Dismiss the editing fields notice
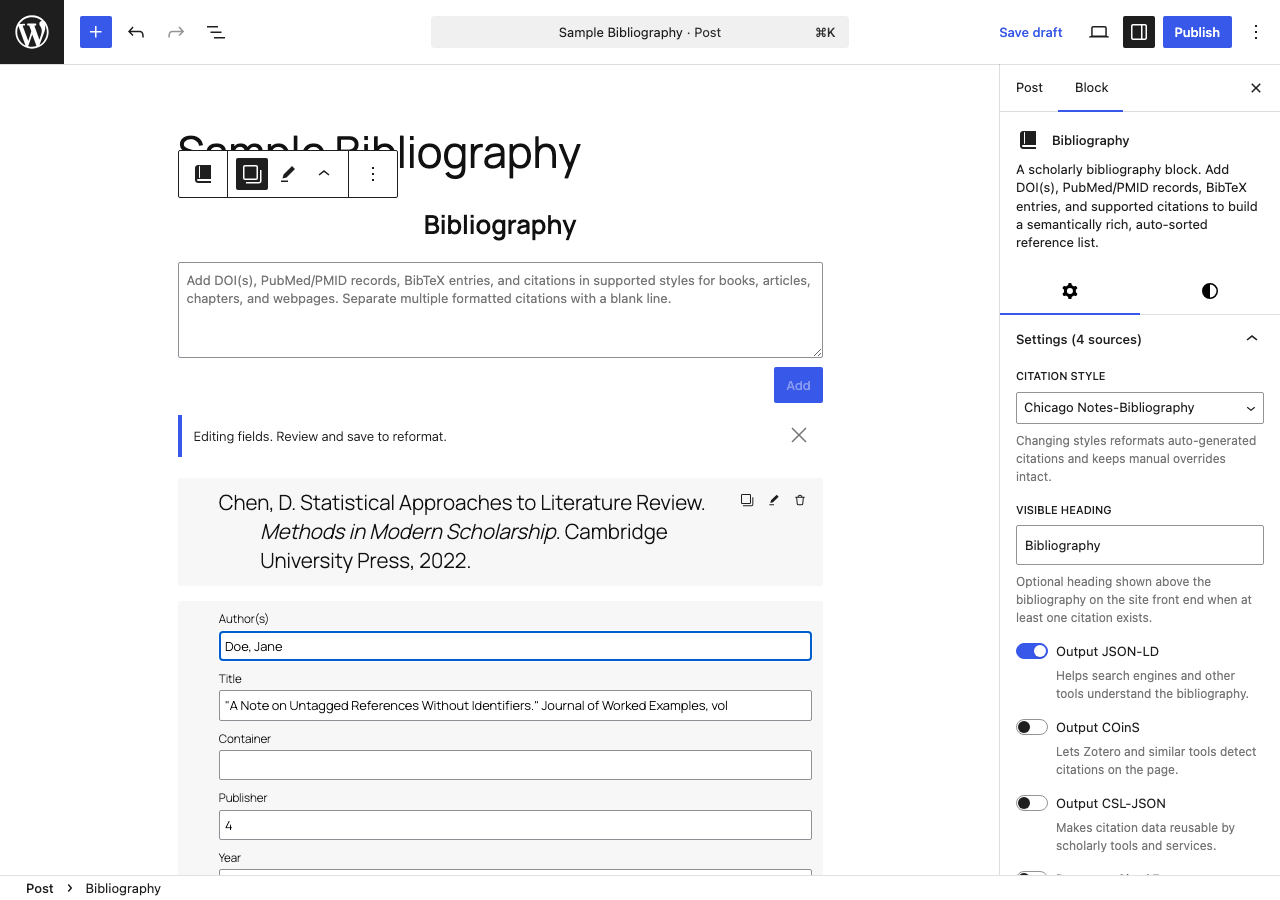Image resolution: width=1280 pixels, height=900 pixels. tap(799, 435)
